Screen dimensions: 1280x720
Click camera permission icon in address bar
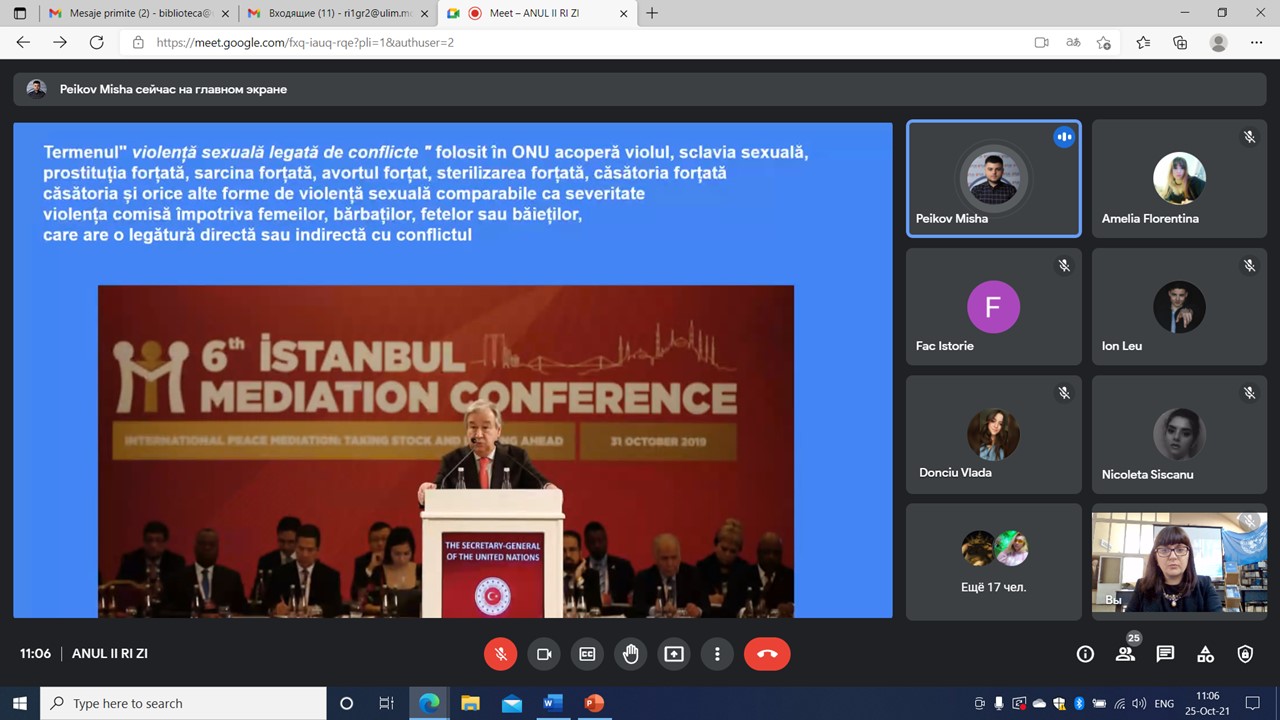tap(1041, 43)
